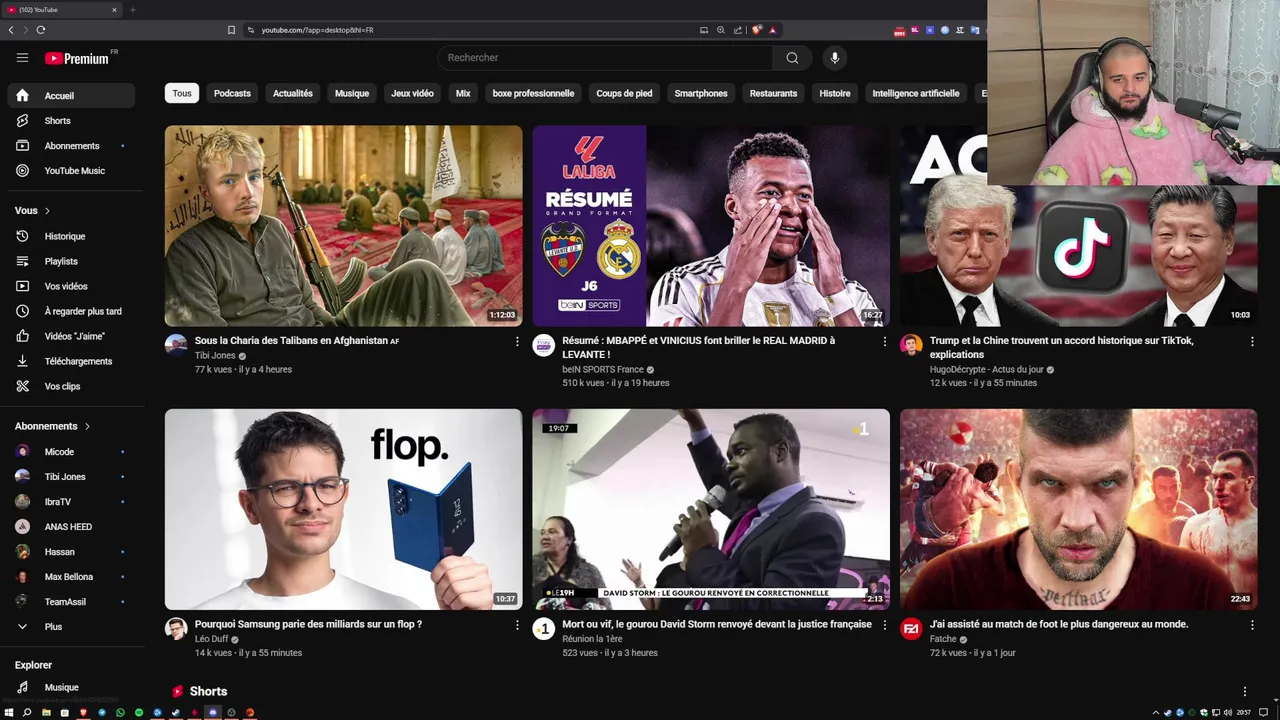1280x720 pixels.
Task: Open Shorts section options menu
Action: (x=1245, y=692)
